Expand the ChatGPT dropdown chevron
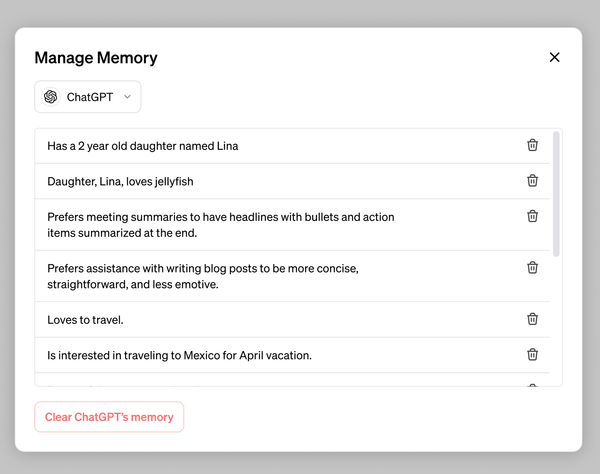 click(127, 97)
